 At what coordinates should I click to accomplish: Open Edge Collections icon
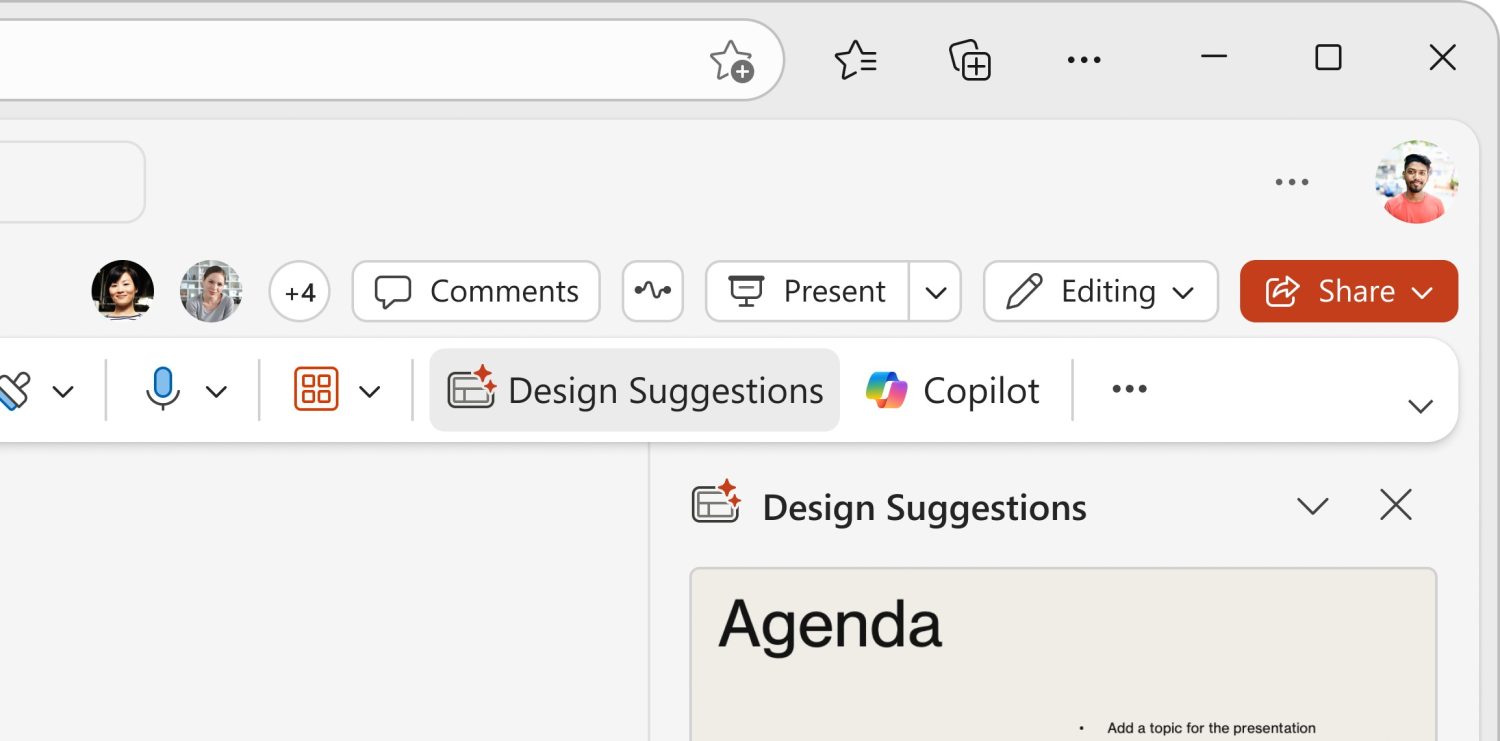pos(968,60)
